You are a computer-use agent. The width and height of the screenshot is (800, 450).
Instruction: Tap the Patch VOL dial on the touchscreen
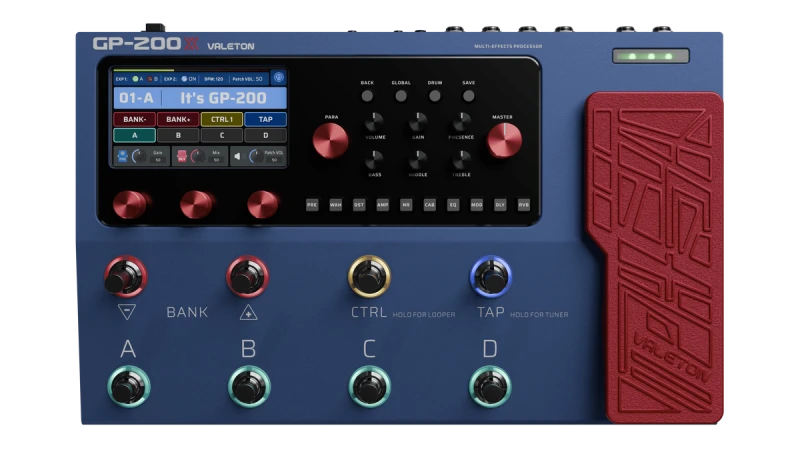[256, 156]
